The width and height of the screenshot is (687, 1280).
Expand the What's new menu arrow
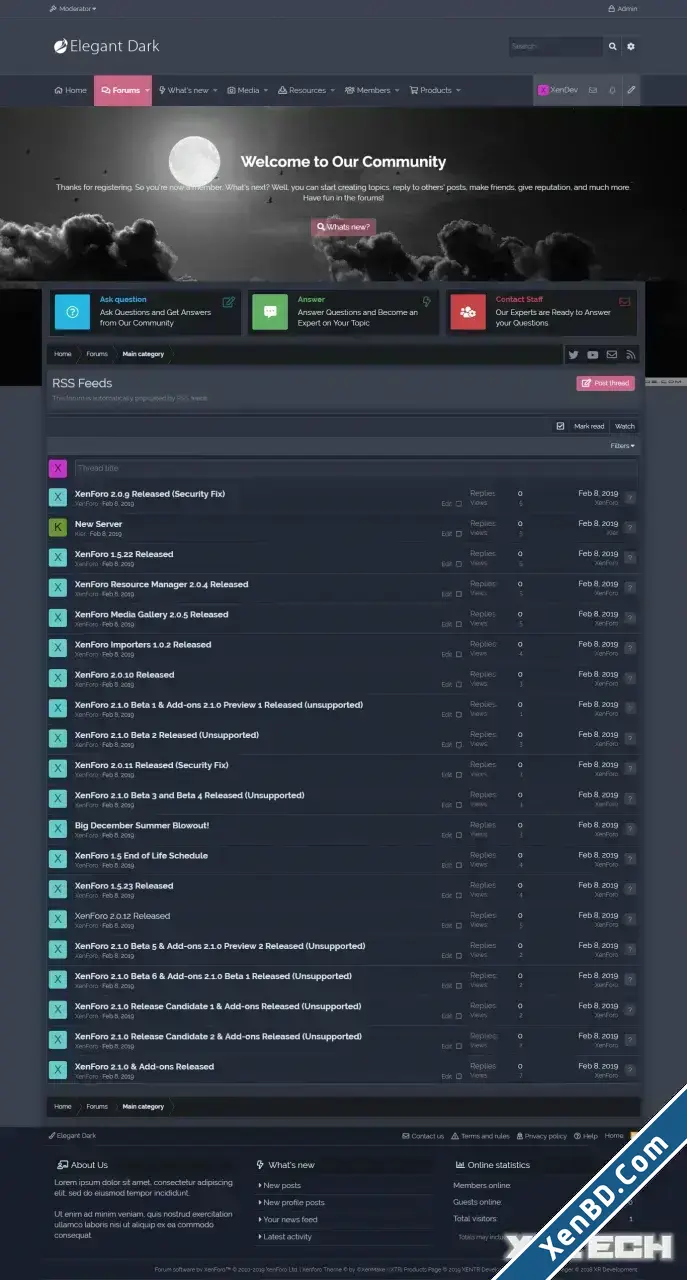point(216,90)
